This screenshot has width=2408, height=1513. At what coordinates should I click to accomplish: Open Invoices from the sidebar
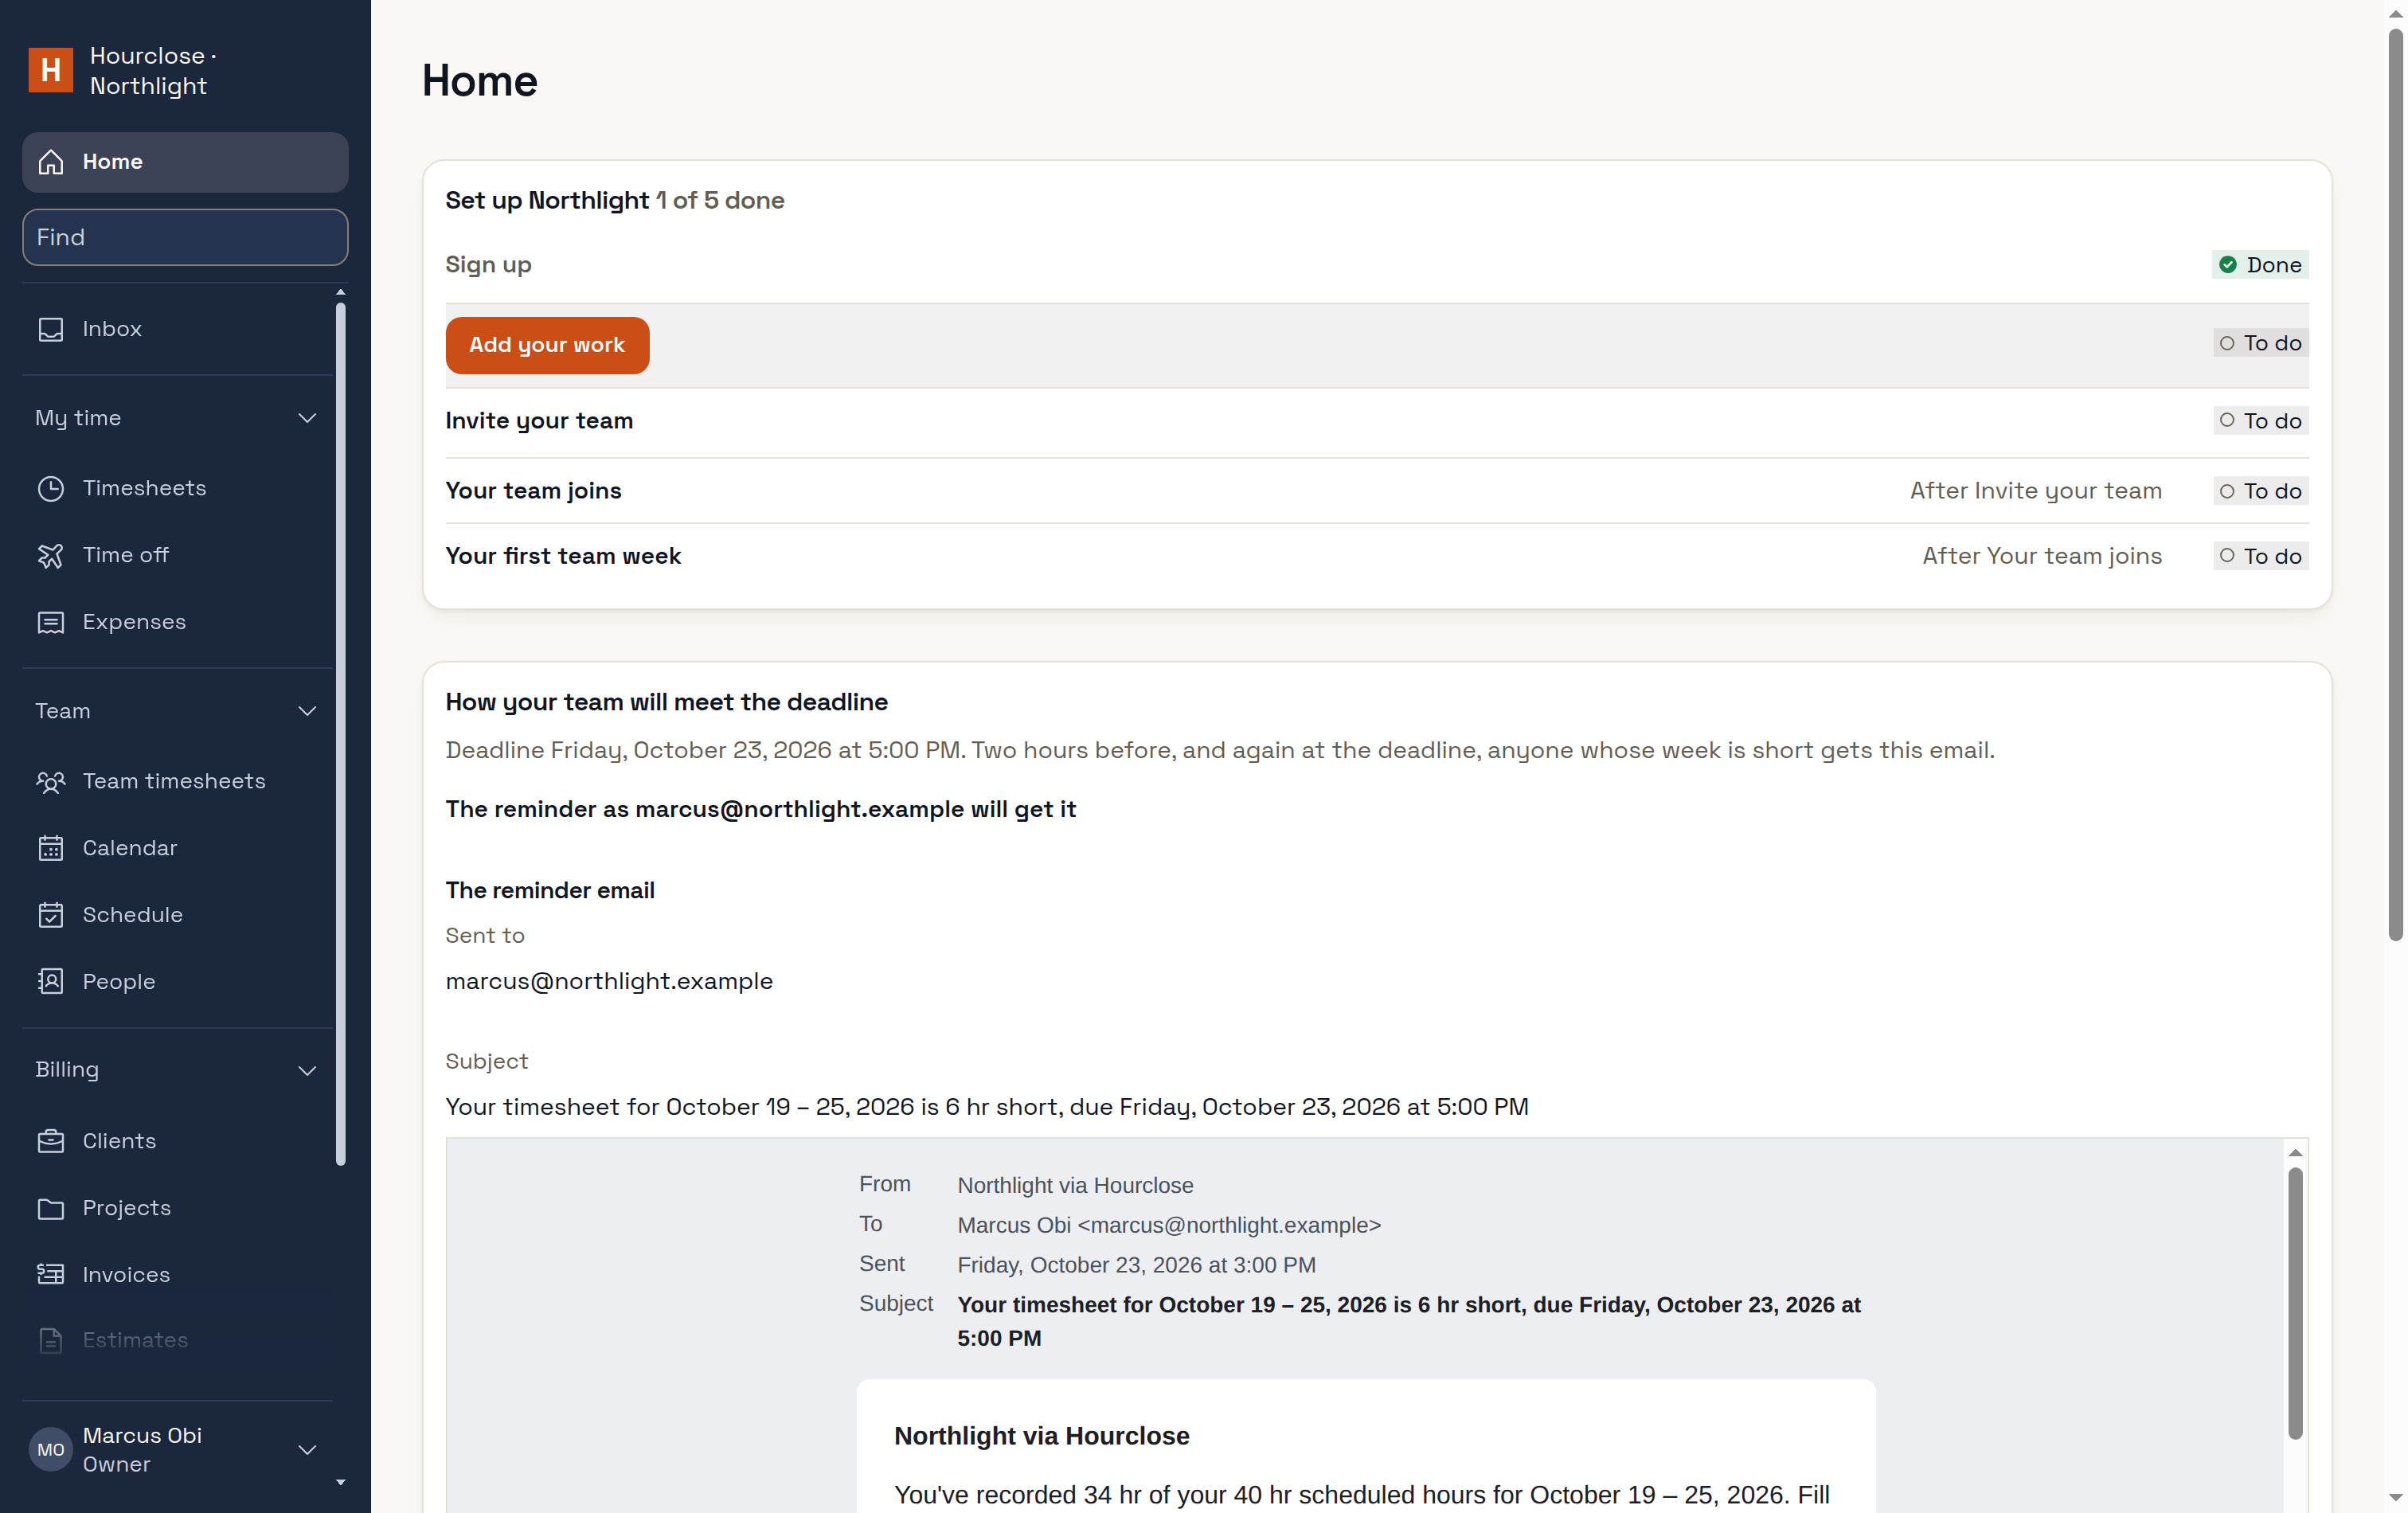[x=178, y=1275]
